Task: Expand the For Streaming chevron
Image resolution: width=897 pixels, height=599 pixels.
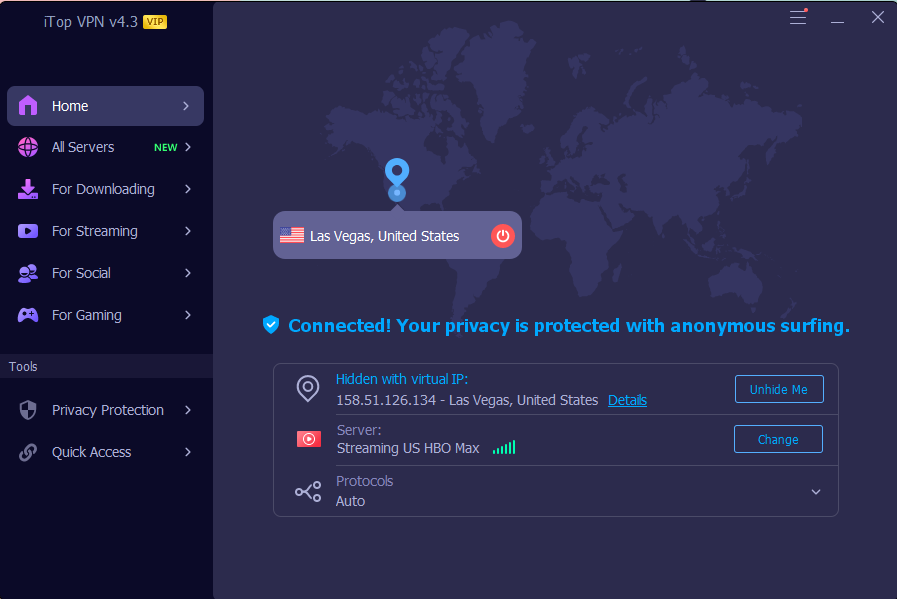Action: click(188, 231)
